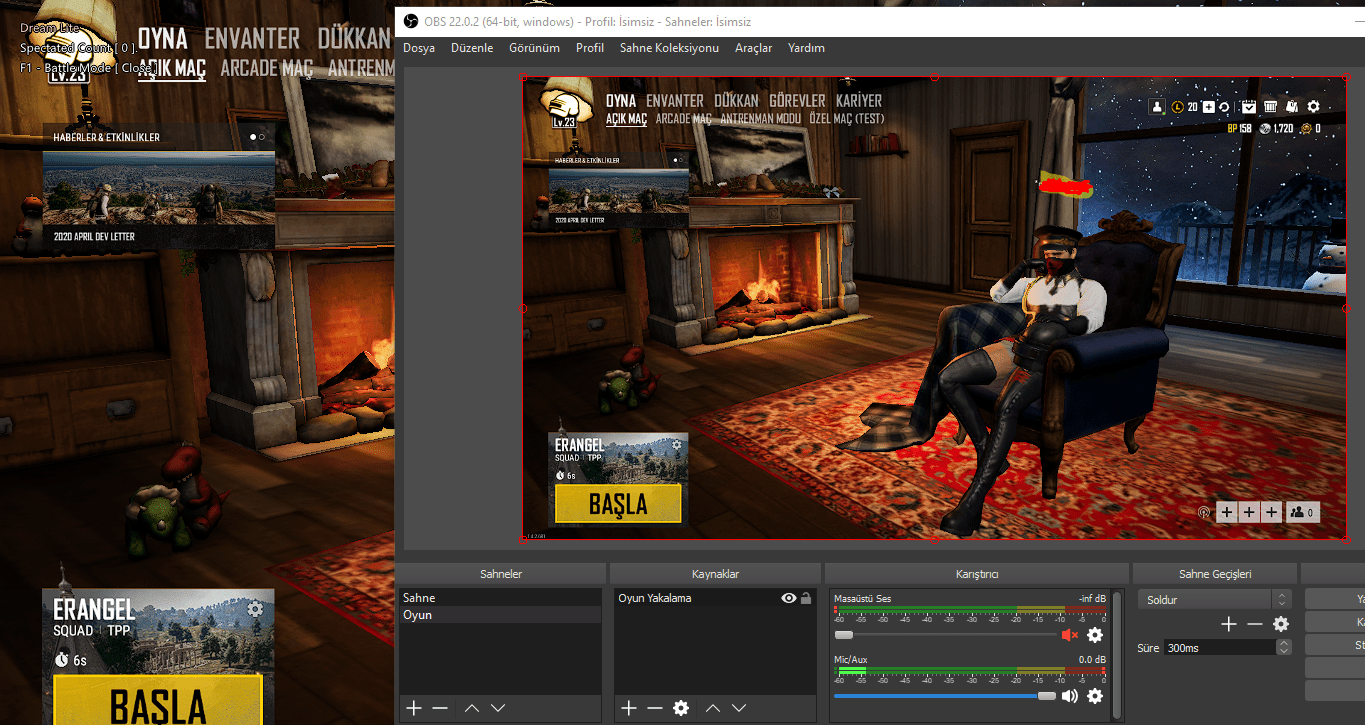The height and width of the screenshot is (725, 1365).
Task: Remove scene transition with minus icon
Action: [x=1255, y=624]
